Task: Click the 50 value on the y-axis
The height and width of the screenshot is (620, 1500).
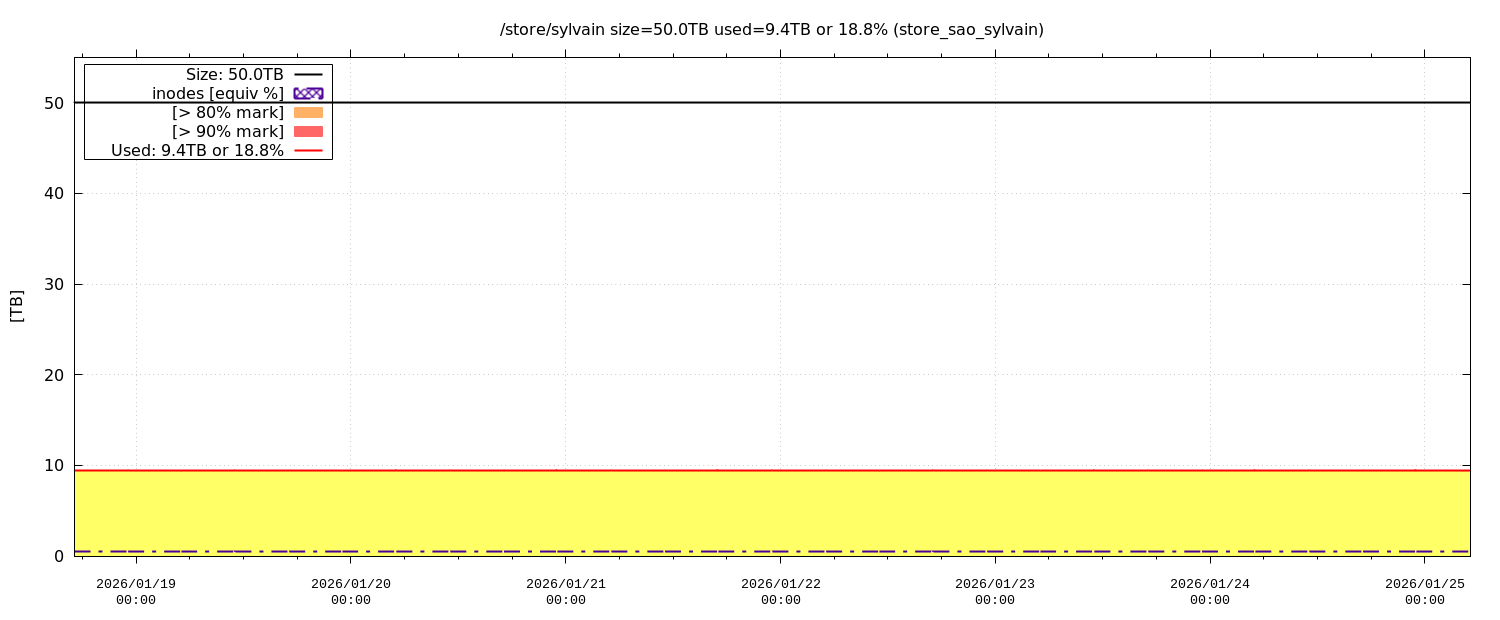Action: click(x=54, y=103)
